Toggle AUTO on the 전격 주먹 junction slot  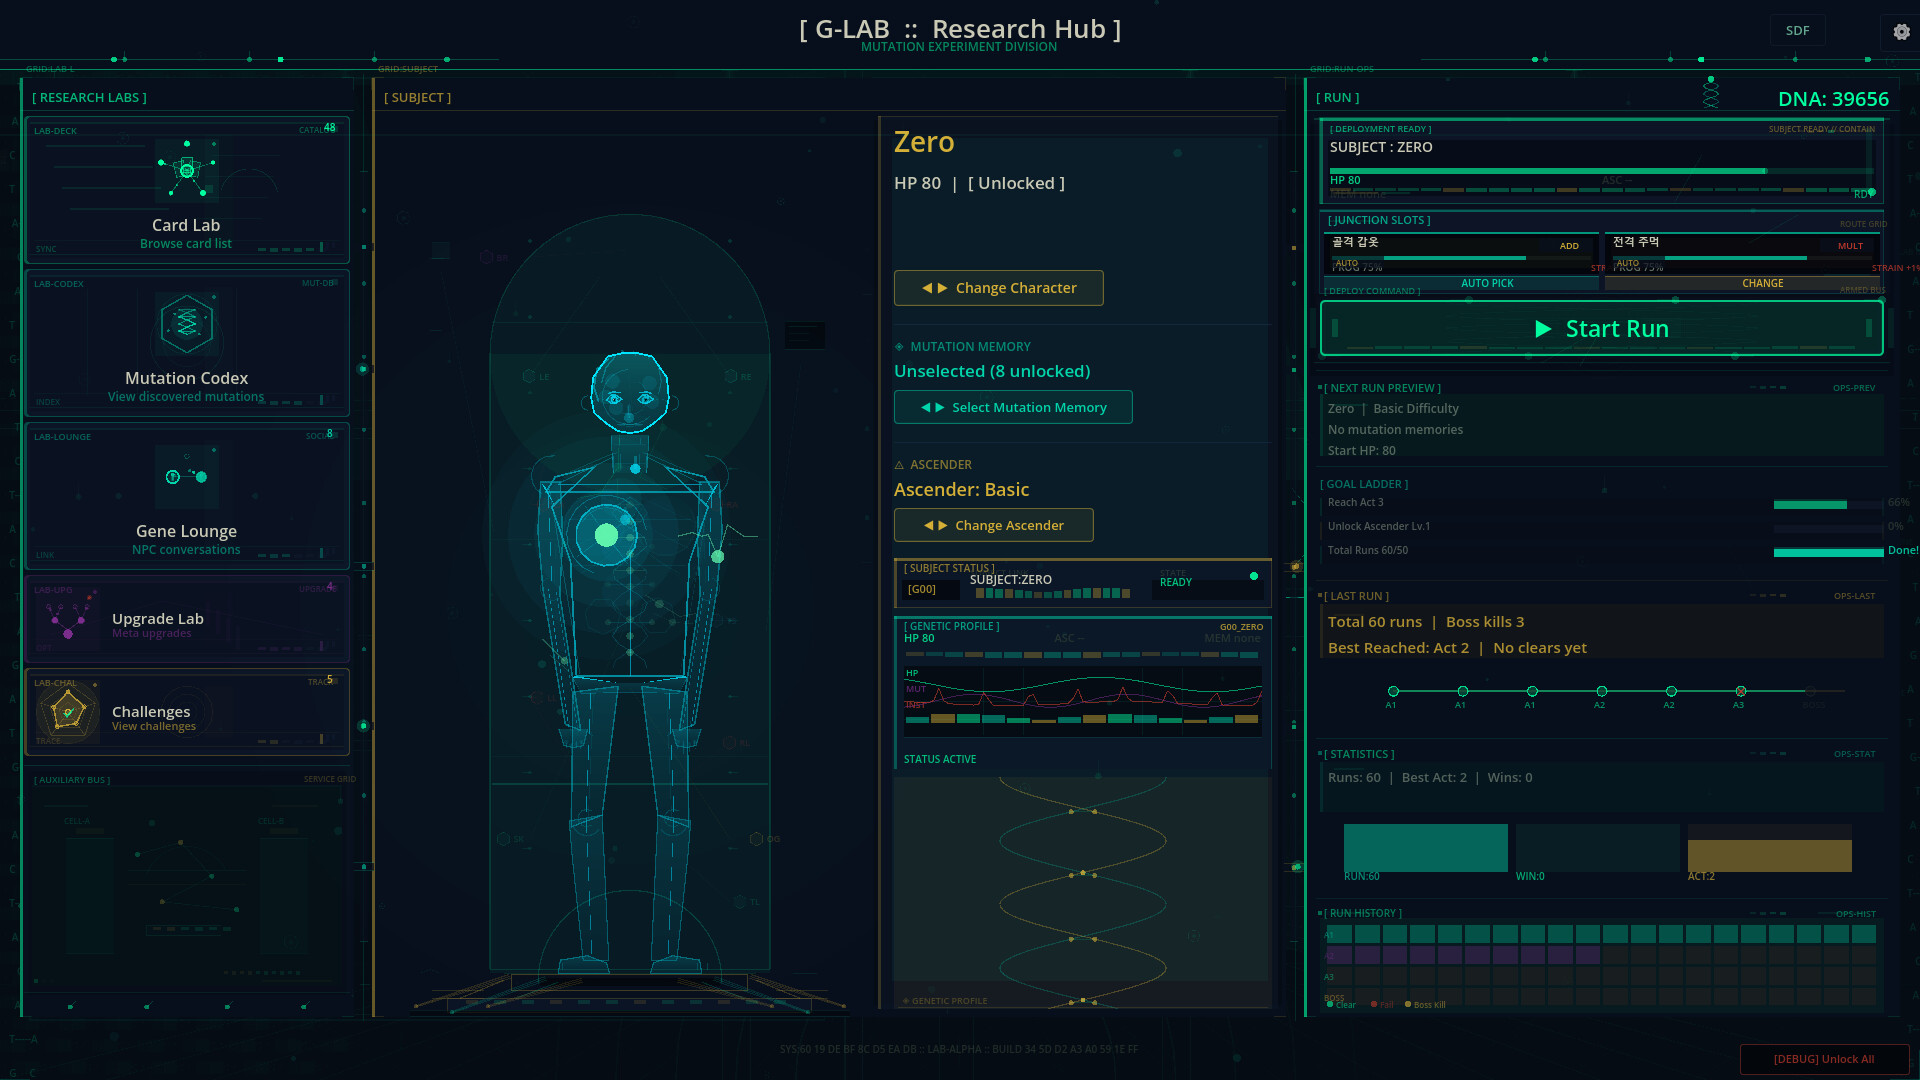click(1626, 262)
